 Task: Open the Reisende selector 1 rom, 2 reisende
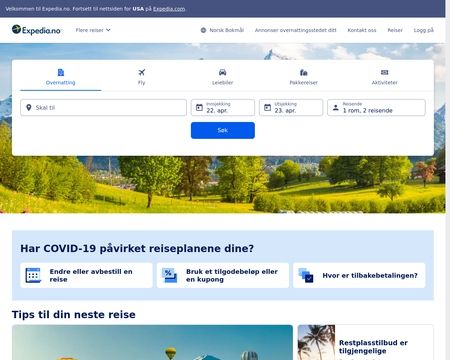tap(376, 108)
